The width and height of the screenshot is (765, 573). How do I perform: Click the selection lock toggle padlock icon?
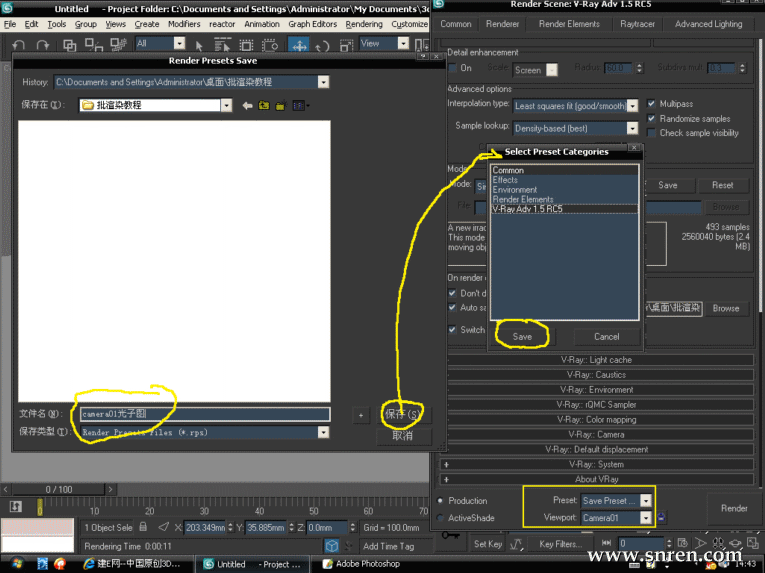coord(143,527)
